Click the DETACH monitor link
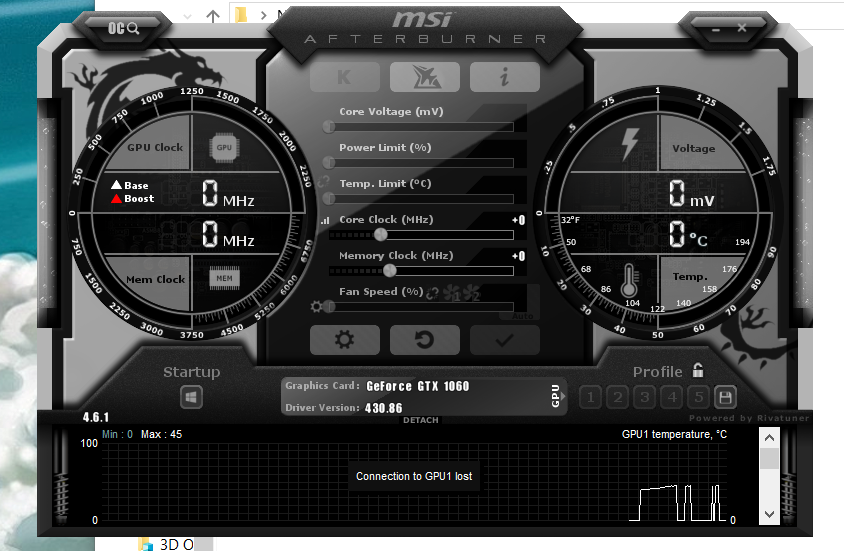 click(x=420, y=420)
